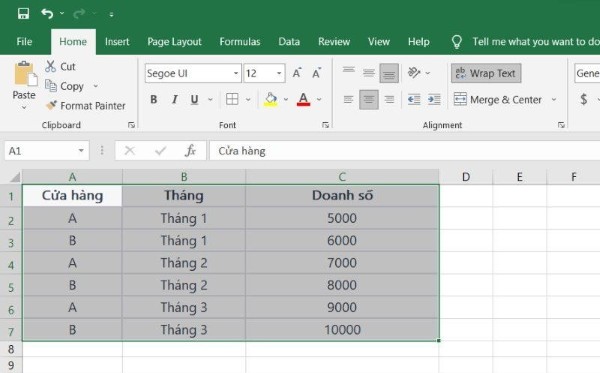600x373 pixels.
Task: Confirm the formula bar entry with checkmark
Action: (160, 151)
